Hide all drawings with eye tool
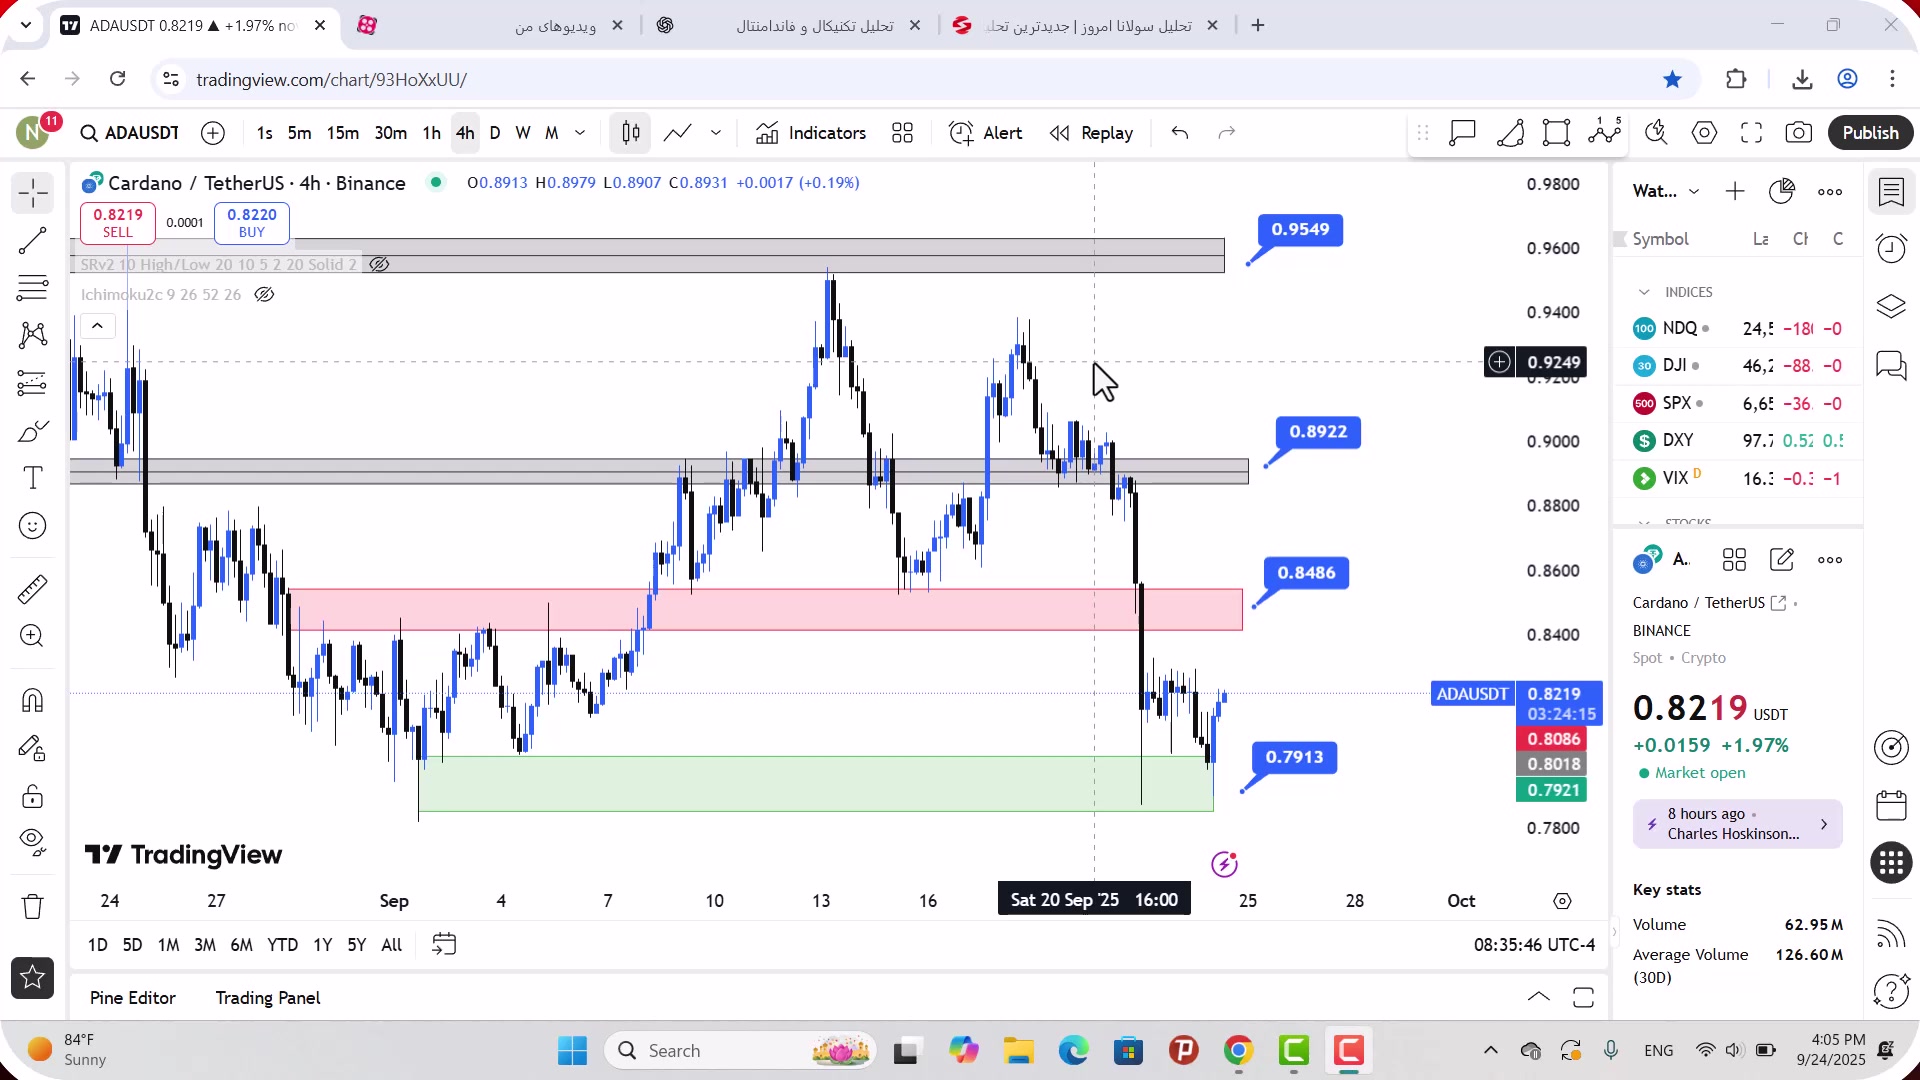Image resolution: width=1920 pixels, height=1080 pixels. pos(32,843)
